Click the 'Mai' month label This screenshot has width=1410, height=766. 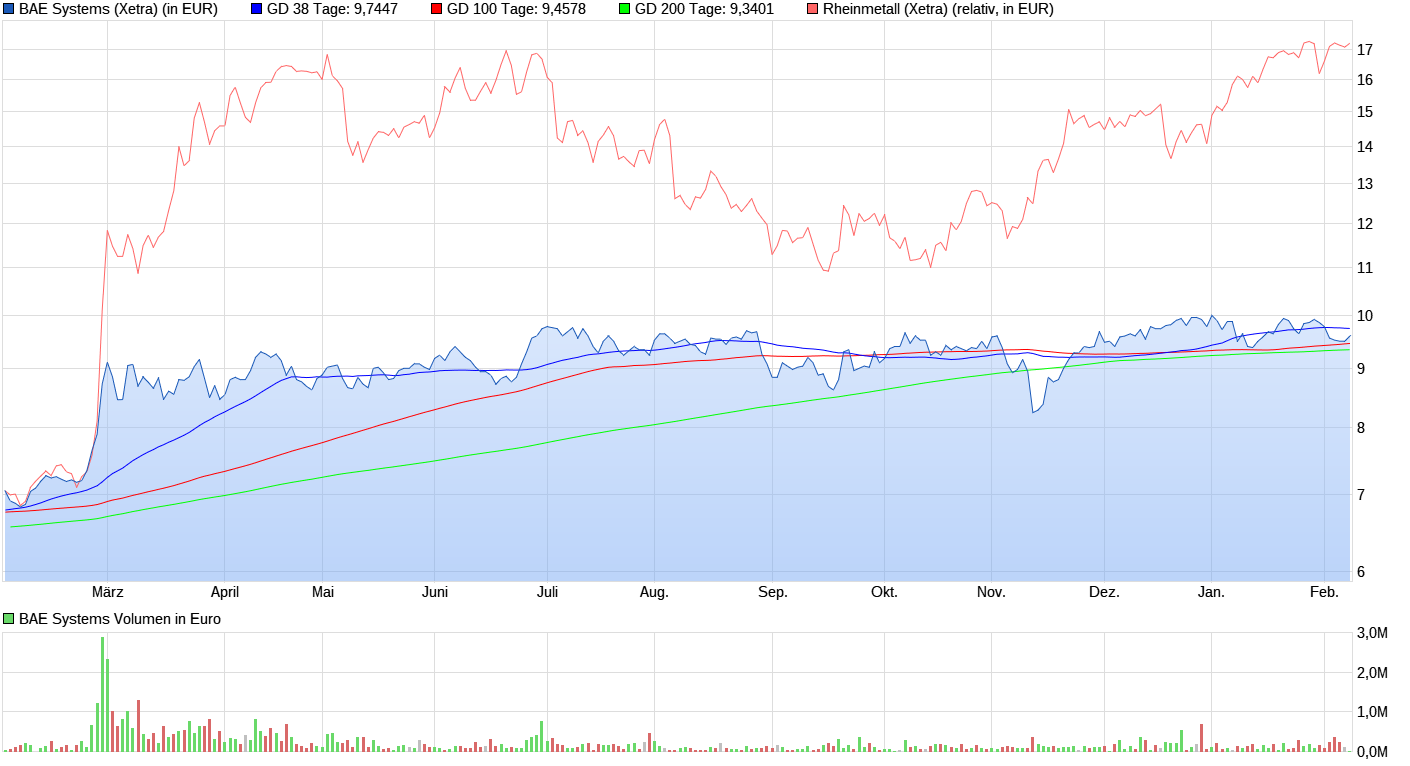pyautogui.click(x=323, y=592)
